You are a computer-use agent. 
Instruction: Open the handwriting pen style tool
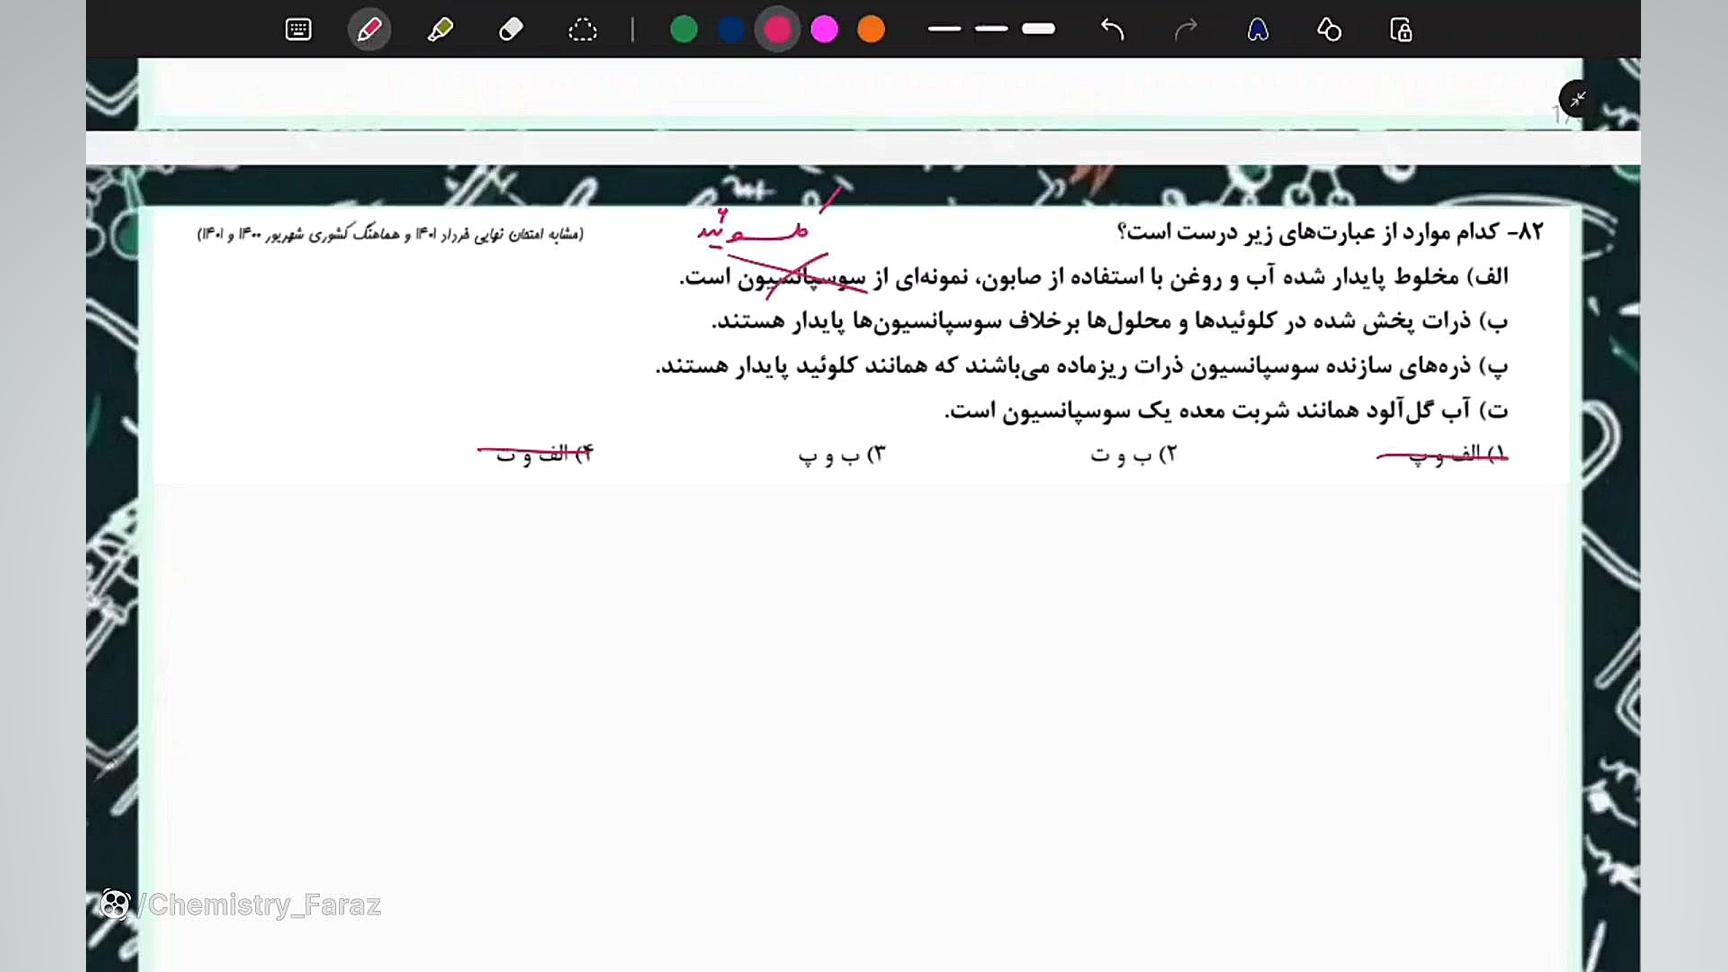click(x=1258, y=30)
